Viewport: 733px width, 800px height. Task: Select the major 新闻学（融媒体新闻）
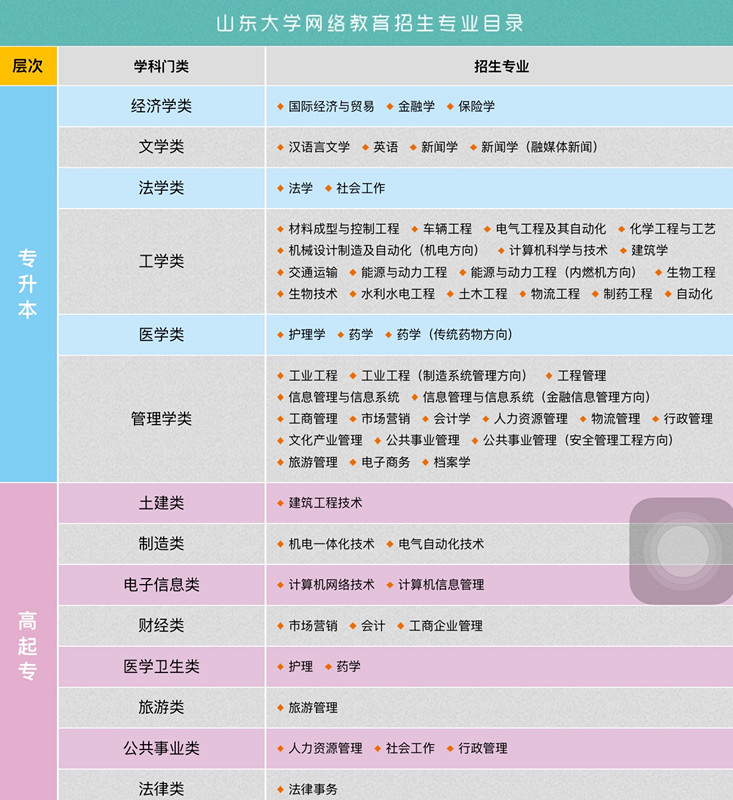[x=539, y=147]
